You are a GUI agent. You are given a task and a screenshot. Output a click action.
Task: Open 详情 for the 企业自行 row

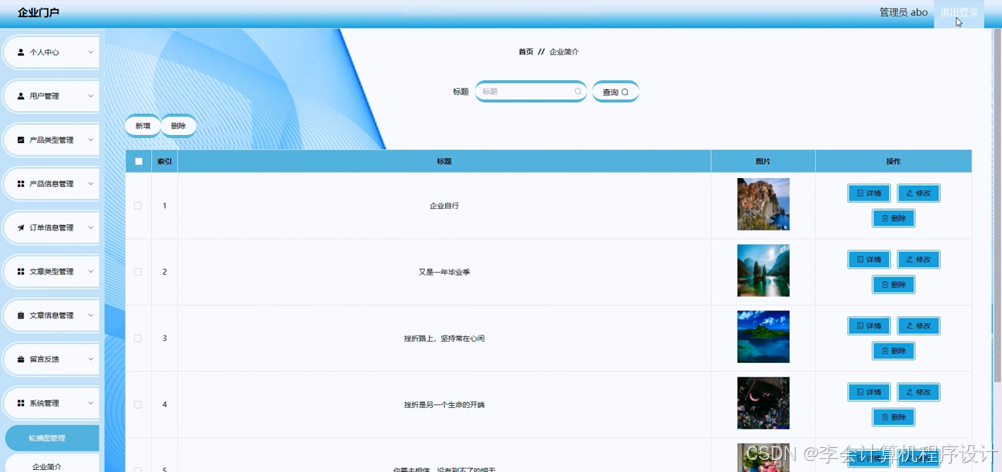coord(869,193)
